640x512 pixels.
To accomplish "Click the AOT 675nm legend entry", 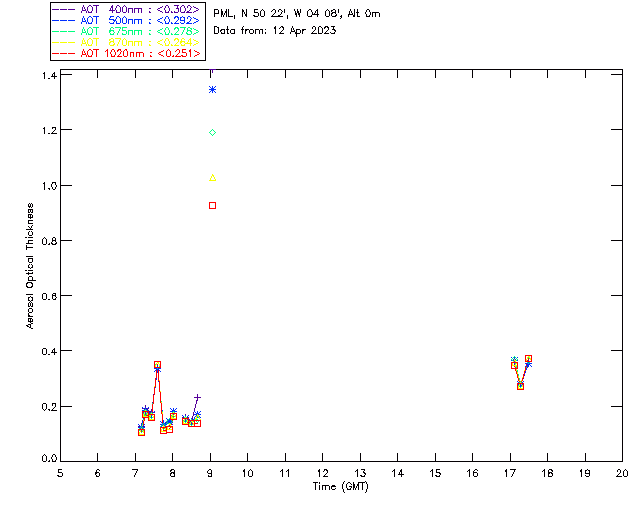I will point(126,31).
